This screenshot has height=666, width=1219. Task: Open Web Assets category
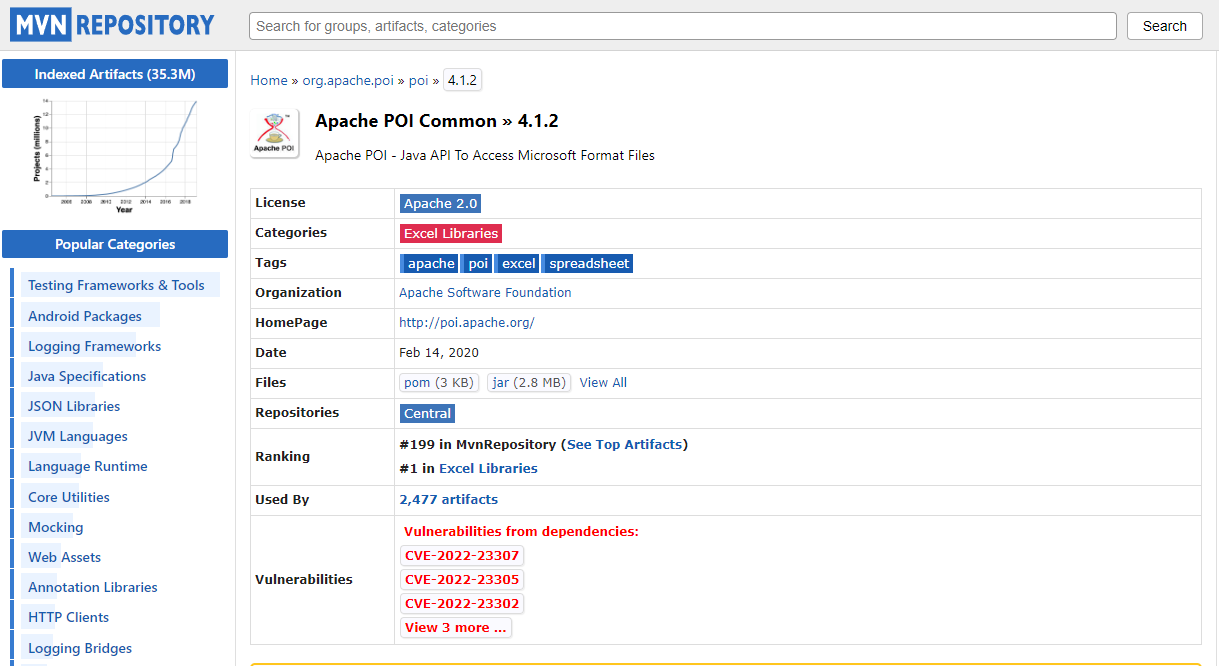(64, 557)
